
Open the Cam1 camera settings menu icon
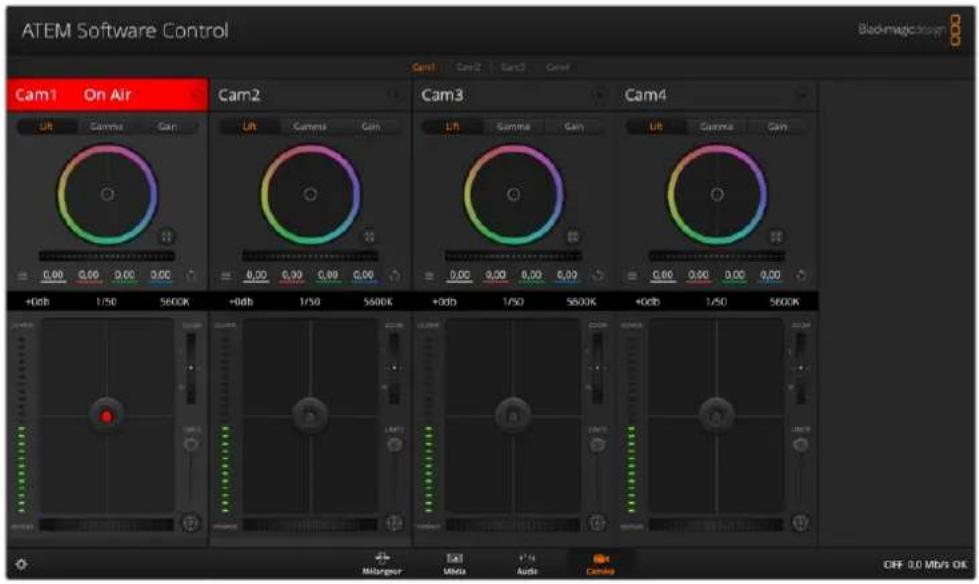tap(22, 275)
